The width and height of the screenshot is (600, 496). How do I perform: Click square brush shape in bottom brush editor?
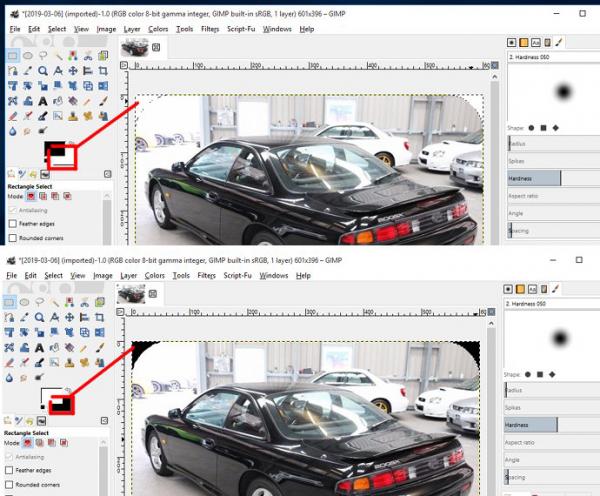pyautogui.click(x=540, y=374)
